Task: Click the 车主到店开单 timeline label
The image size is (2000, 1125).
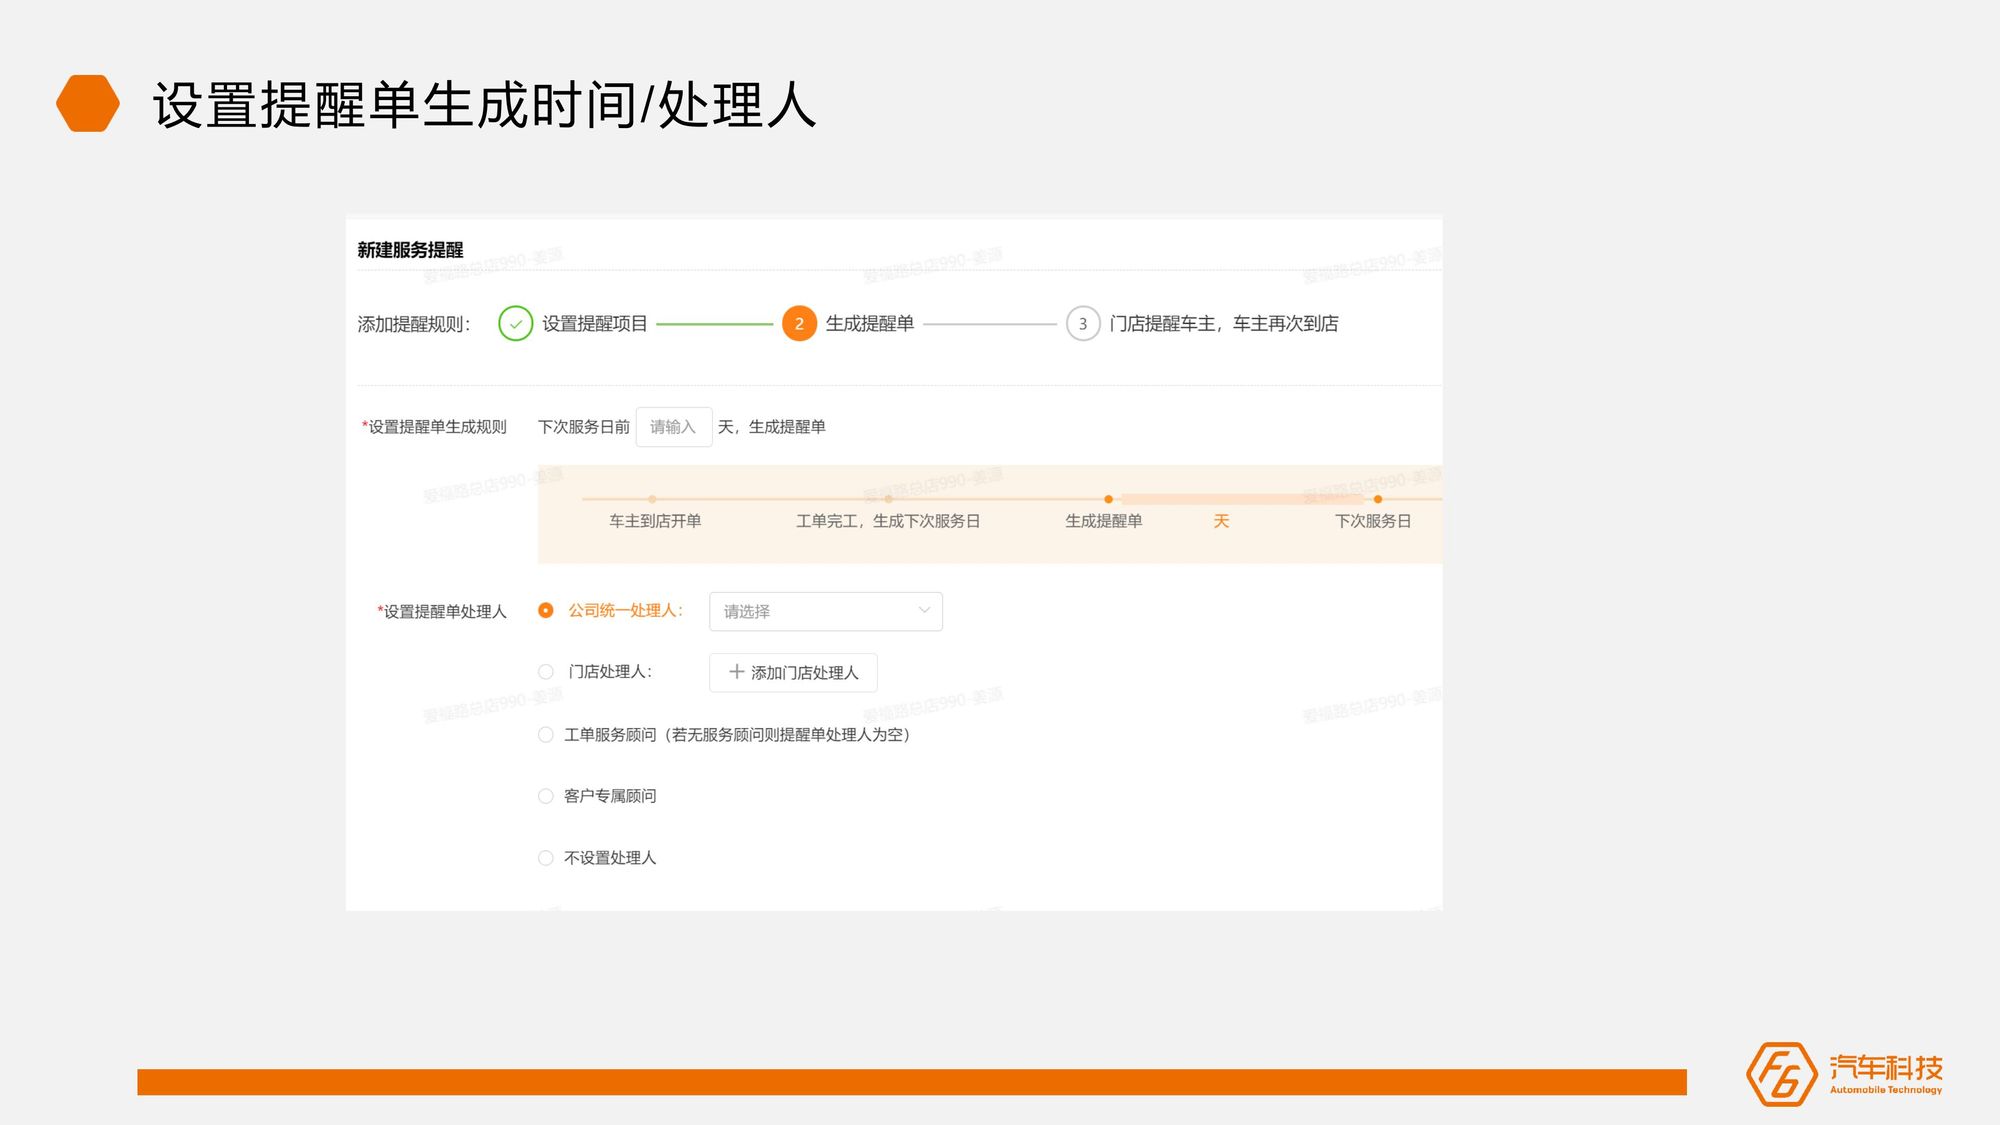Action: 655,521
